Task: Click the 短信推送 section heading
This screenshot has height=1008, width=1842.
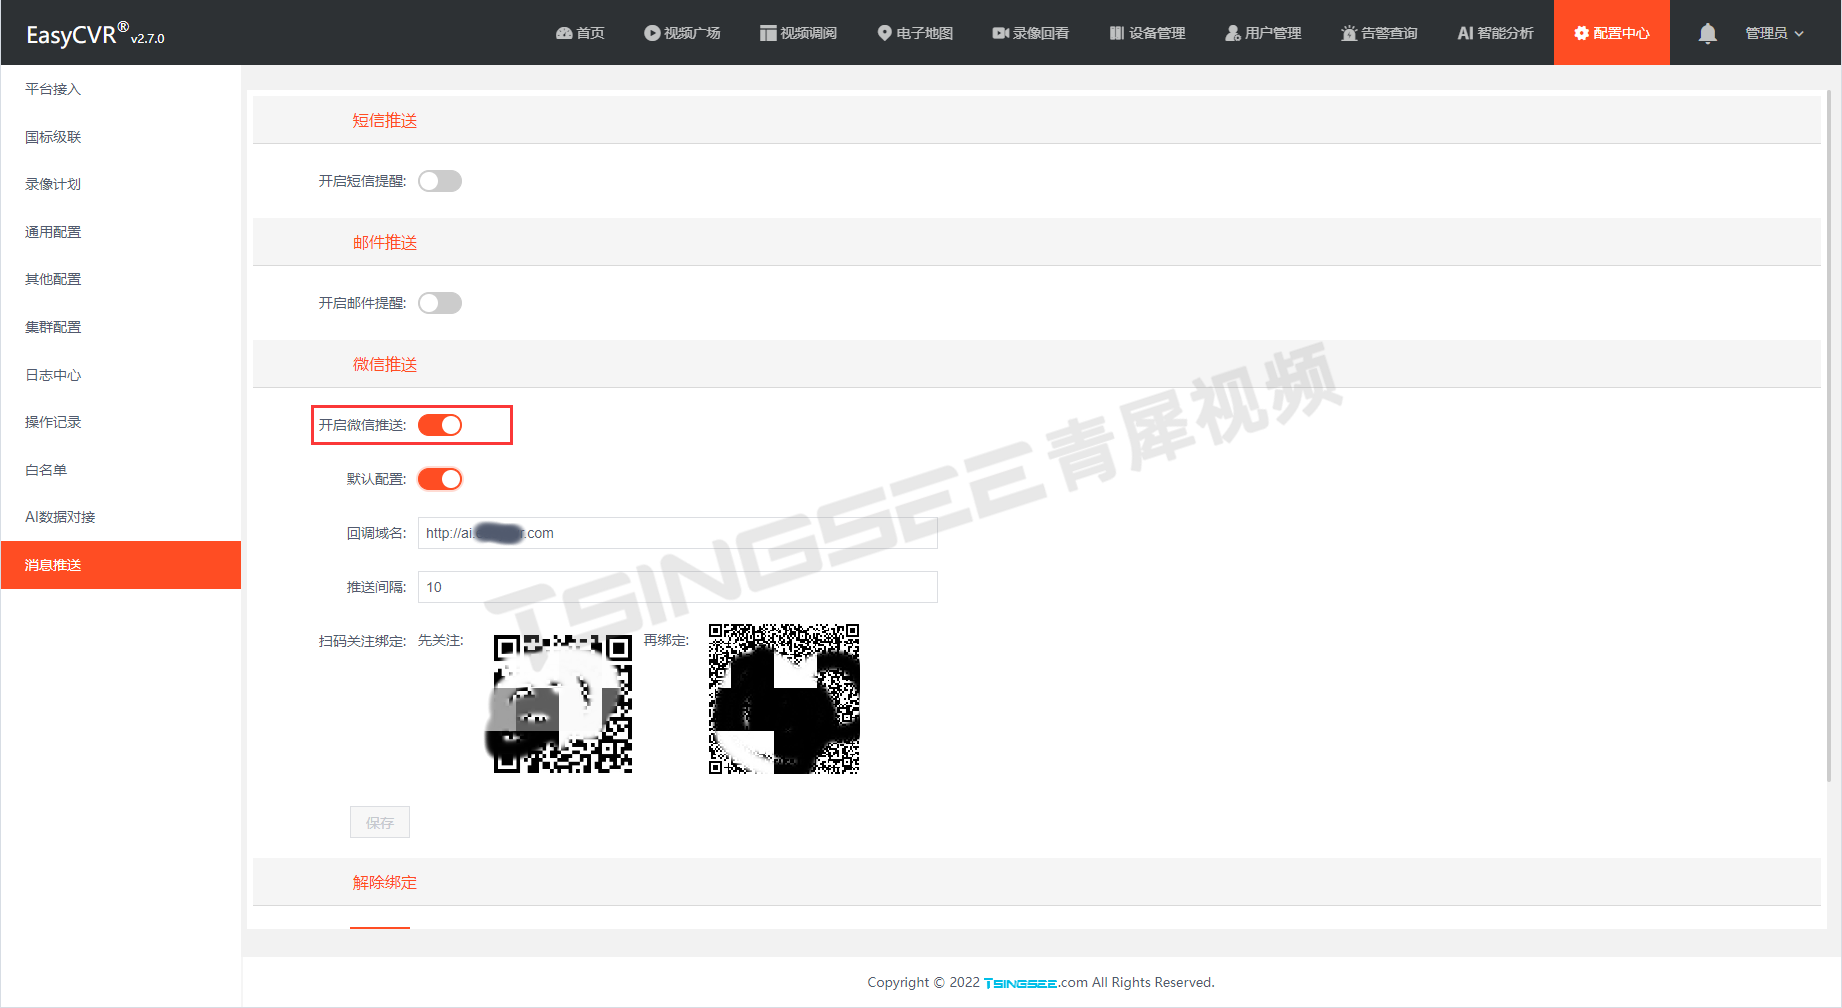Action: coord(385,120)
